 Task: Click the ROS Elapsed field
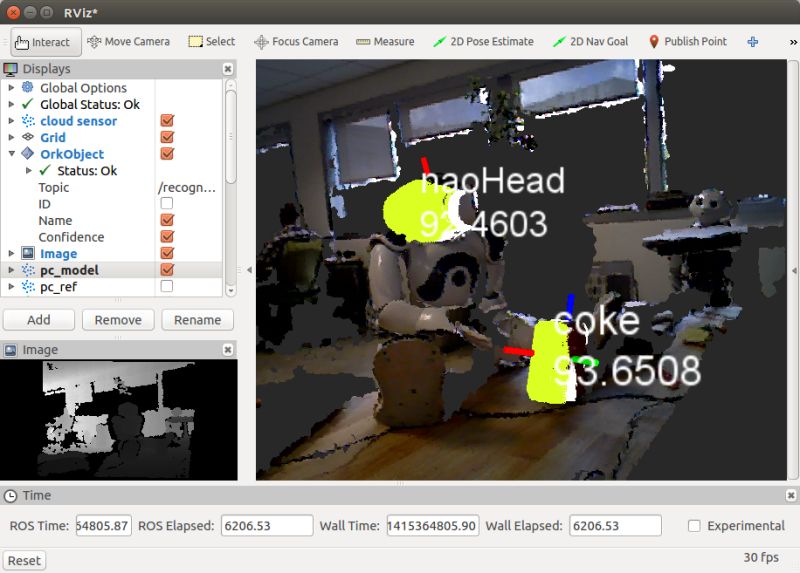(267, 526)
